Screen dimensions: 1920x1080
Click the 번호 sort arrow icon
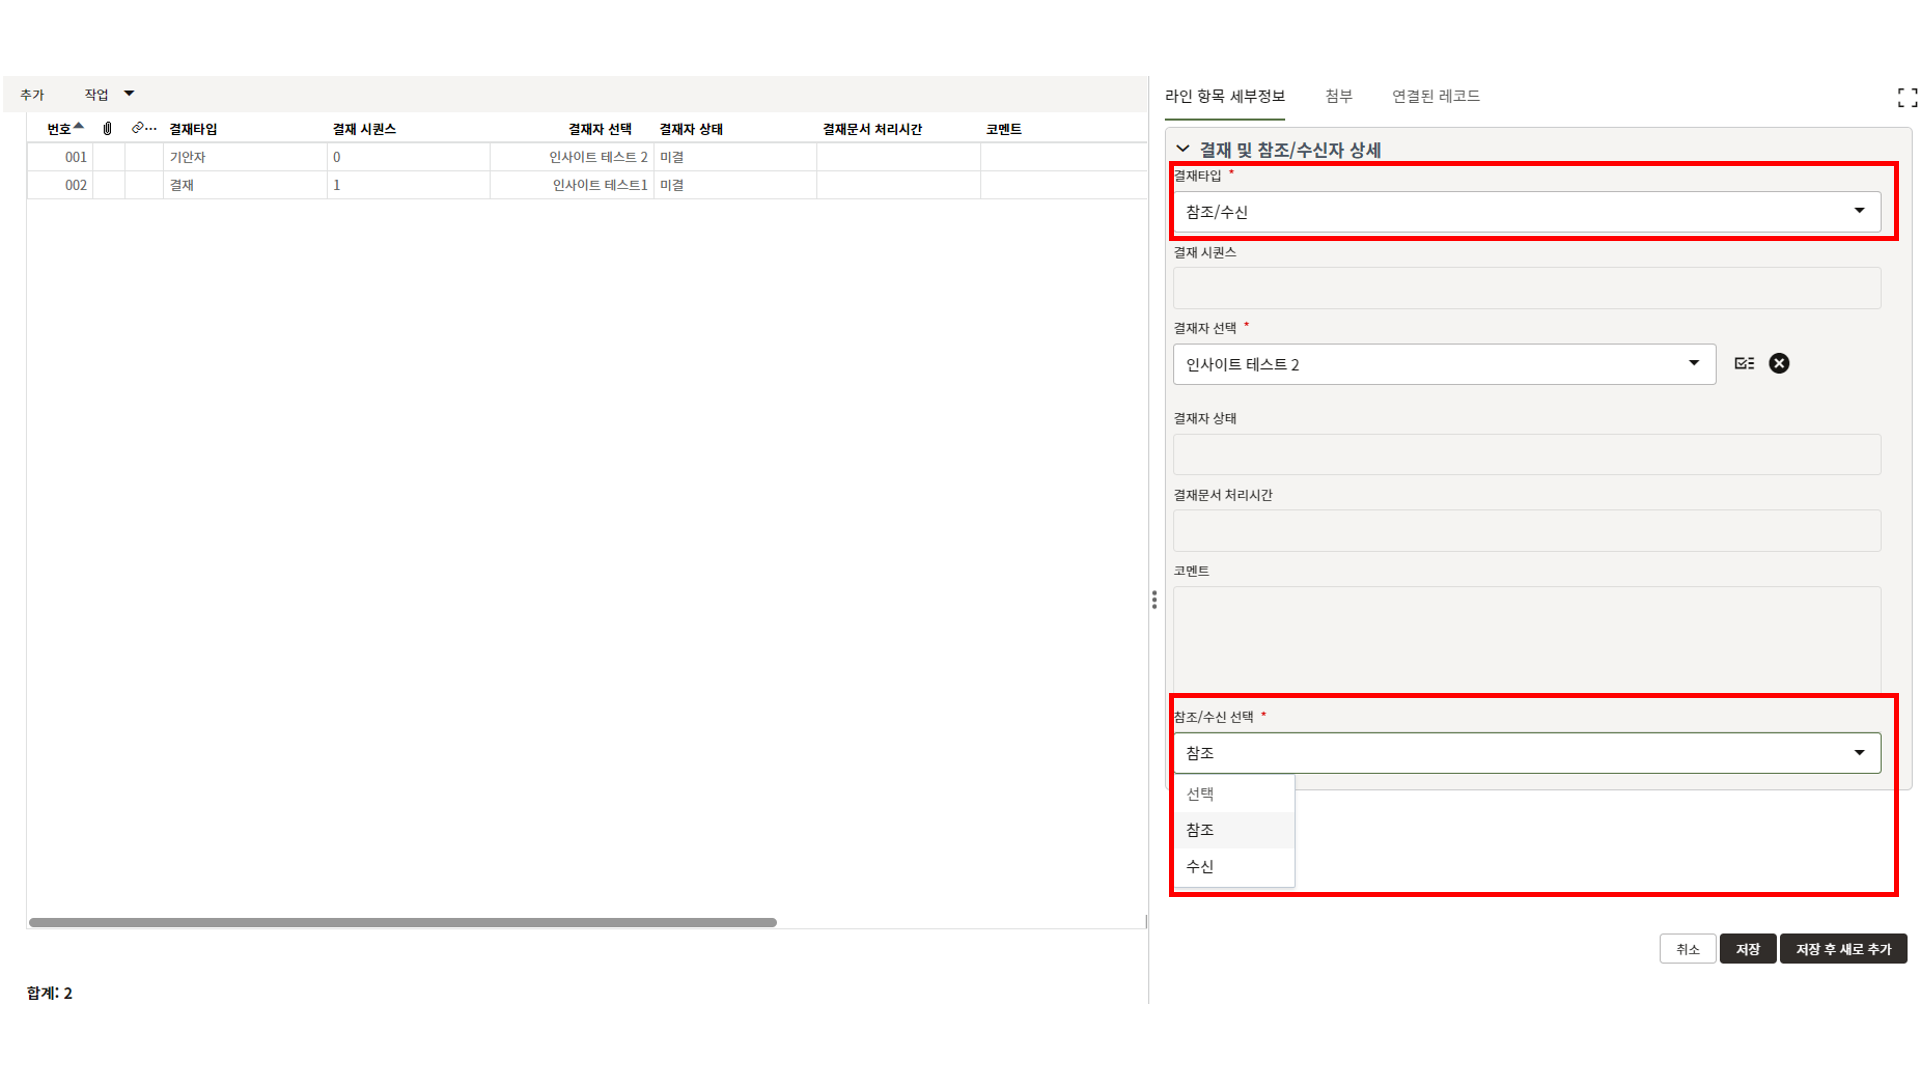[79, 127]
